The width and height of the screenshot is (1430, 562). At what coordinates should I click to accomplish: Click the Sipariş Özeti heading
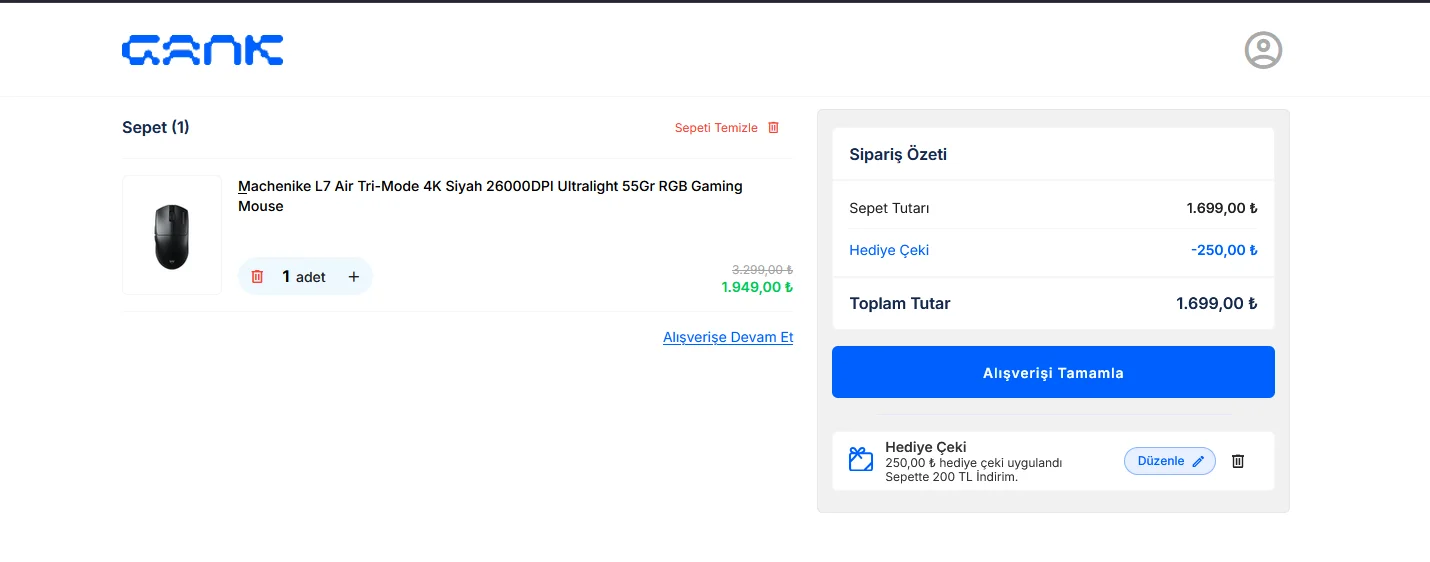(898, 154)
